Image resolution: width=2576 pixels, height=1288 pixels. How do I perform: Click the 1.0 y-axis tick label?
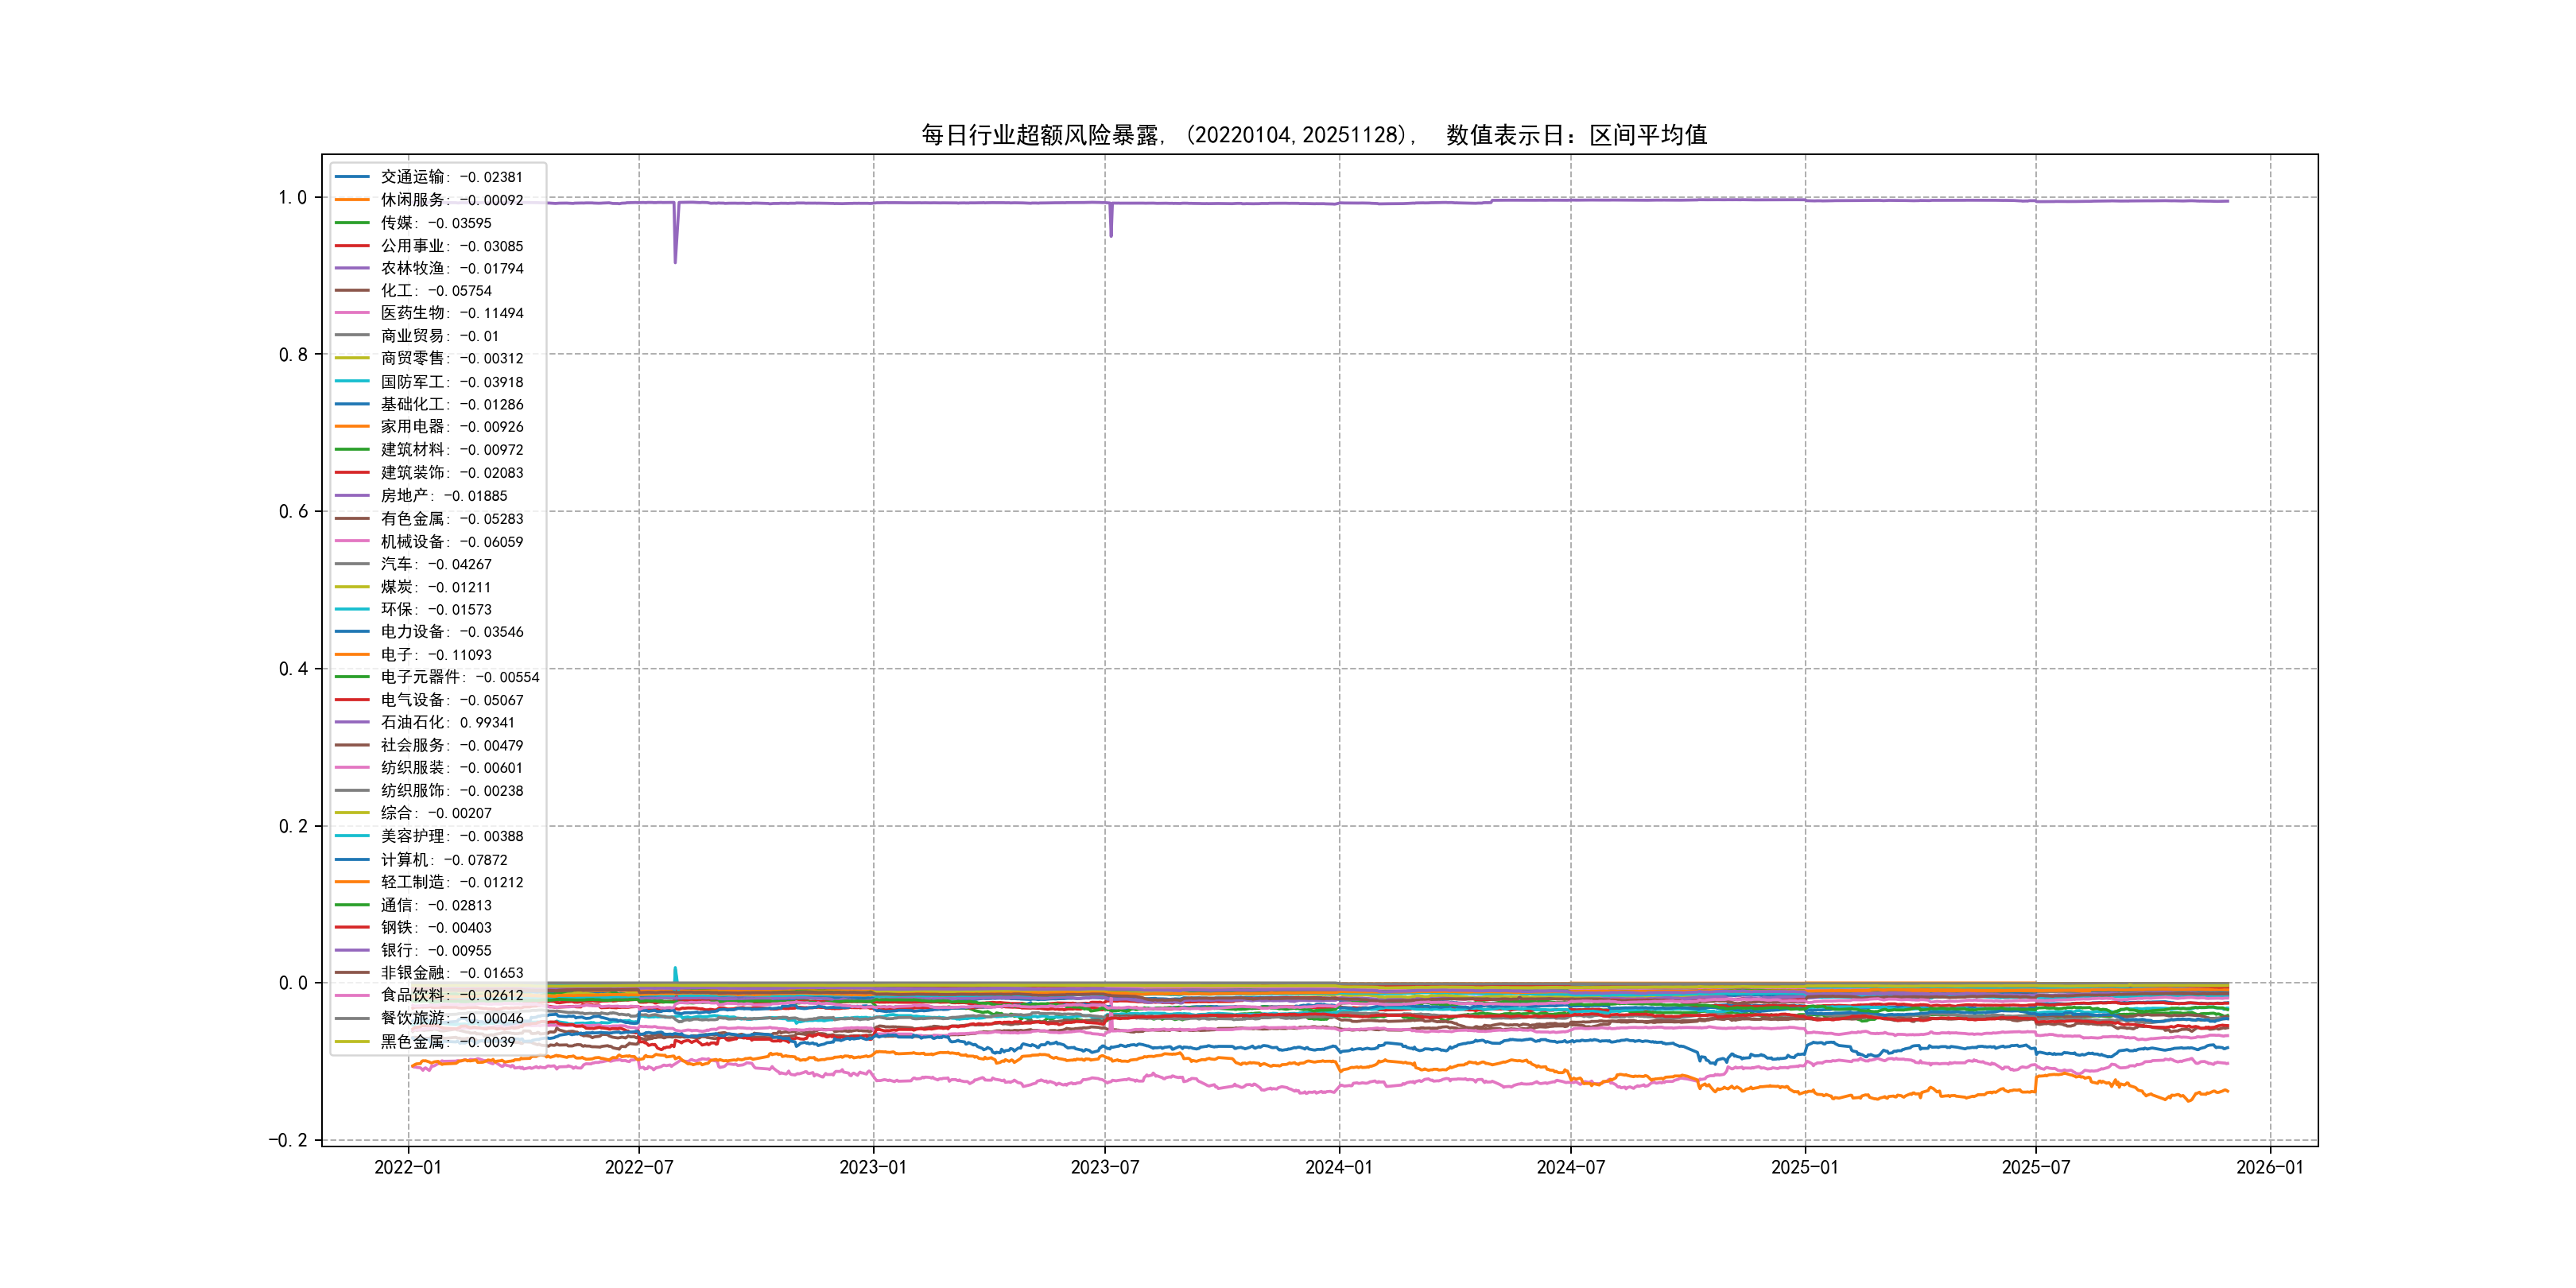[292, 198]
